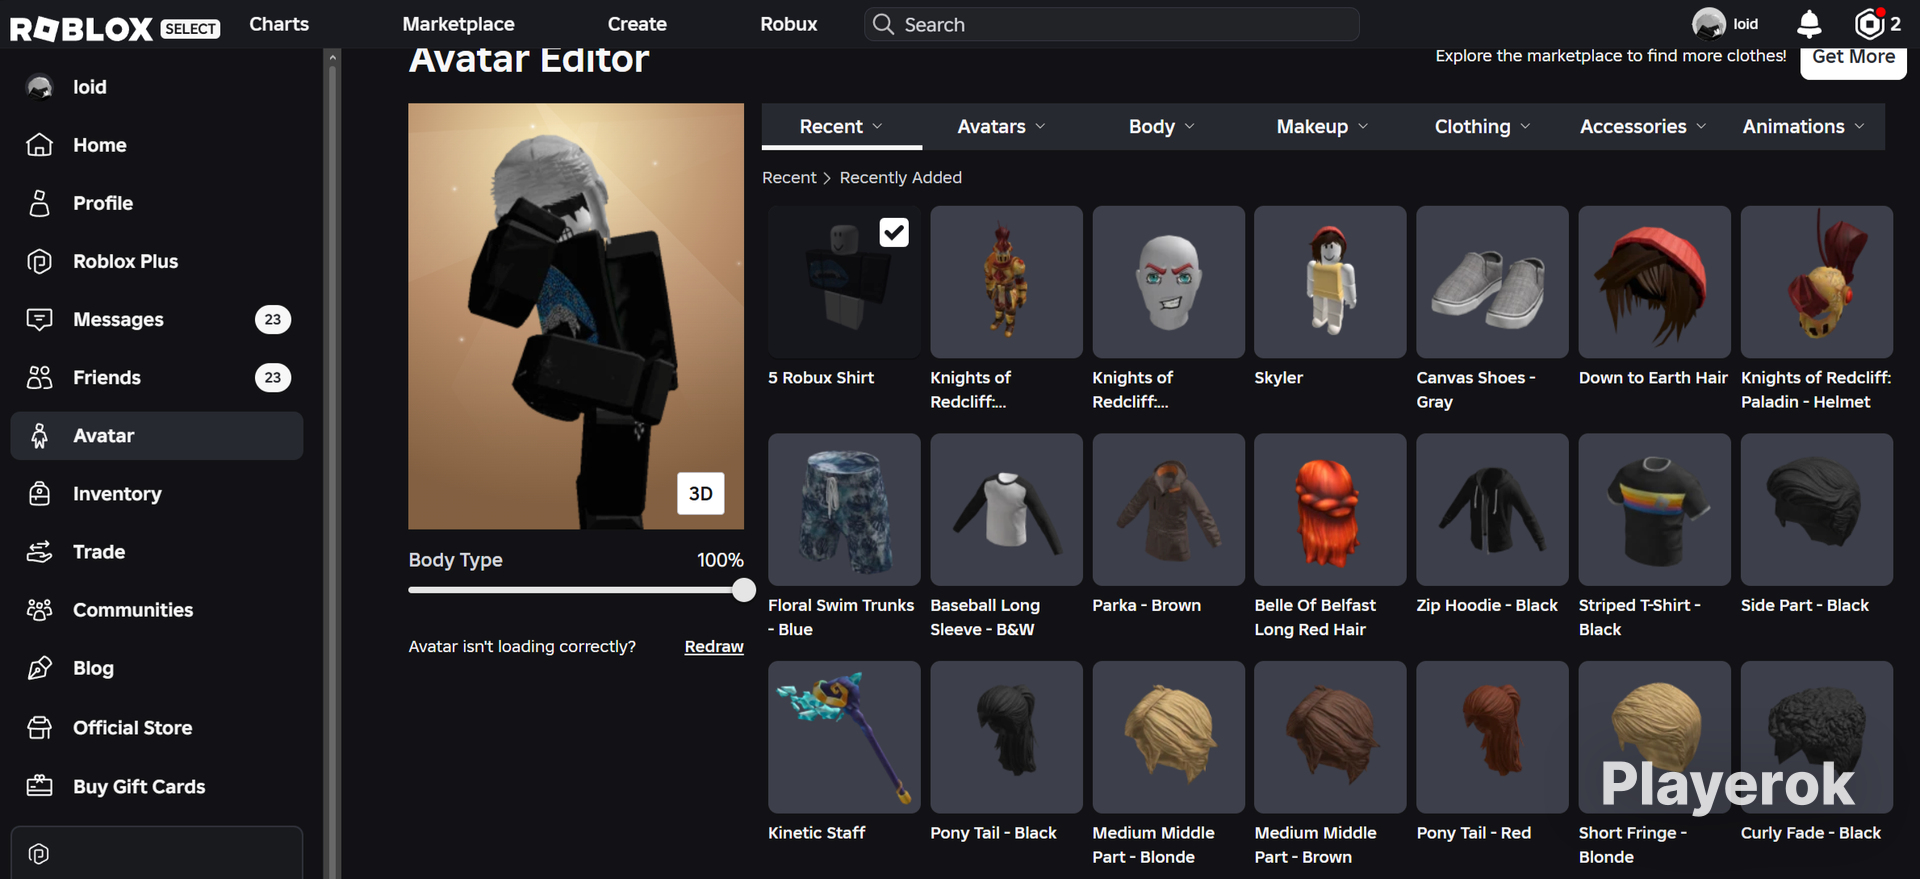Expand the Clothing dropdown chevron
1920x879 pixels.
1525,126
